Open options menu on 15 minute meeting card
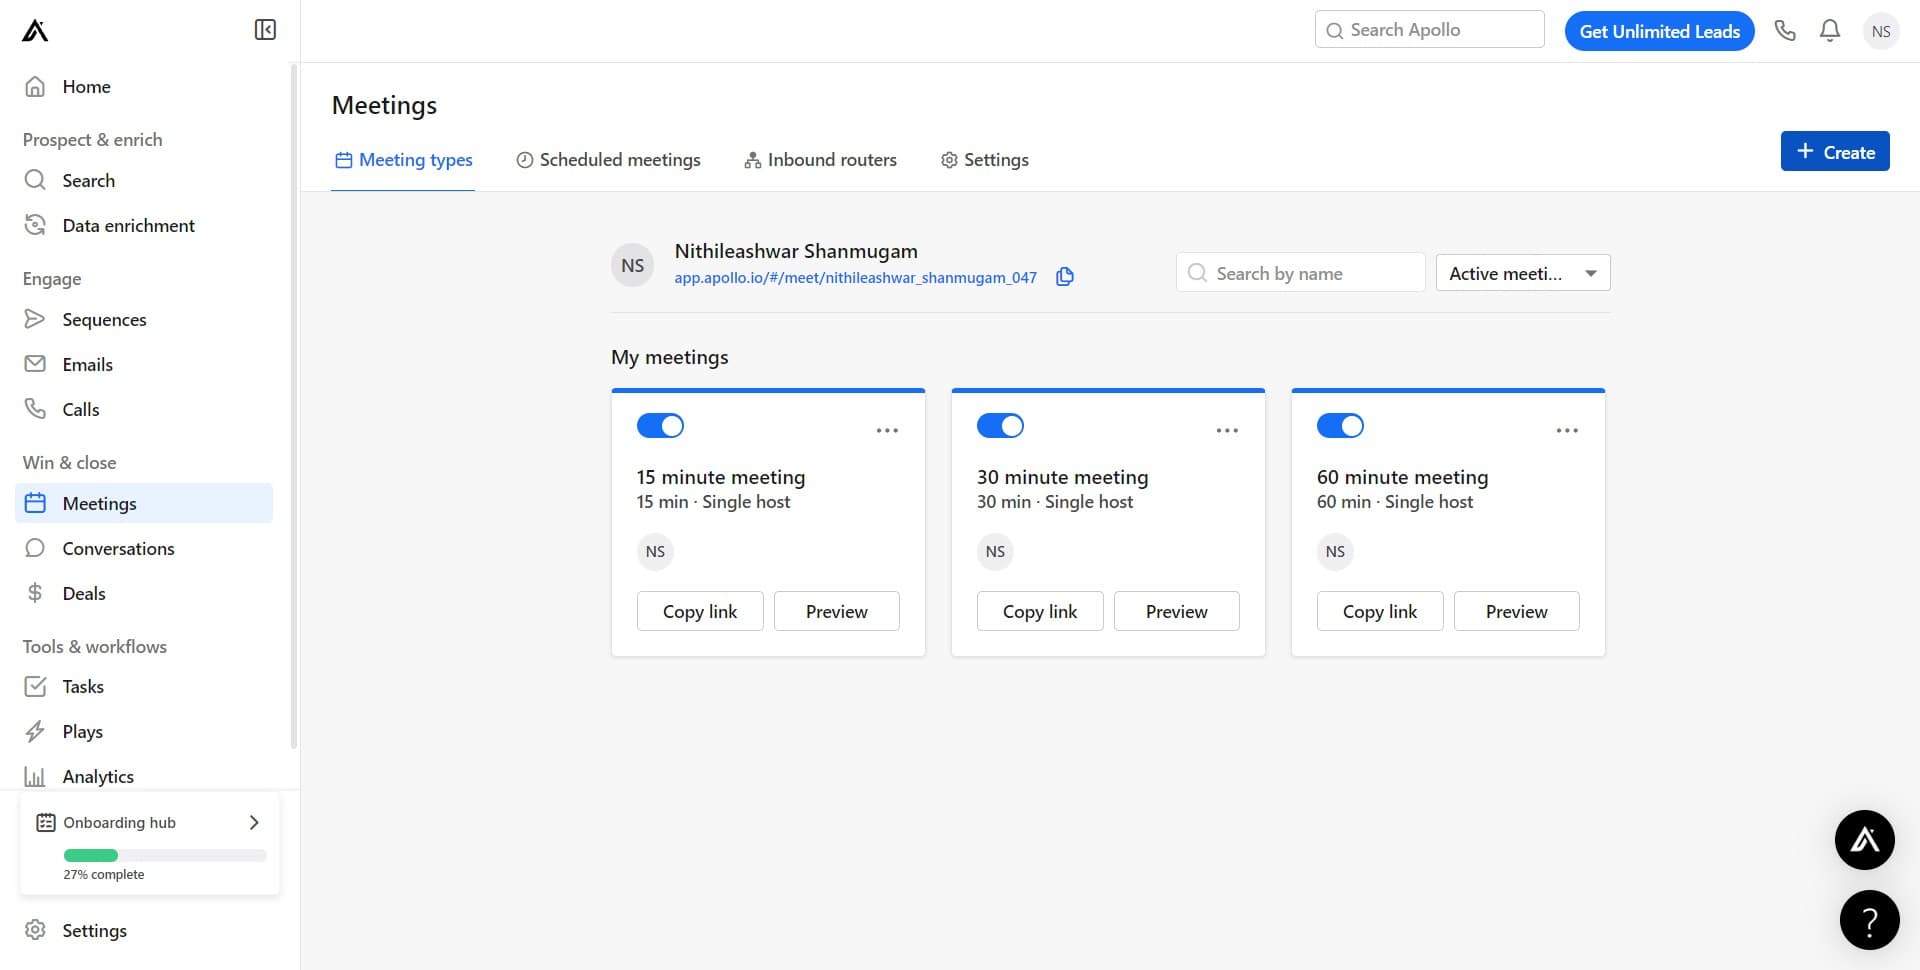This screenshot has width=1920, height=970. 886,430
